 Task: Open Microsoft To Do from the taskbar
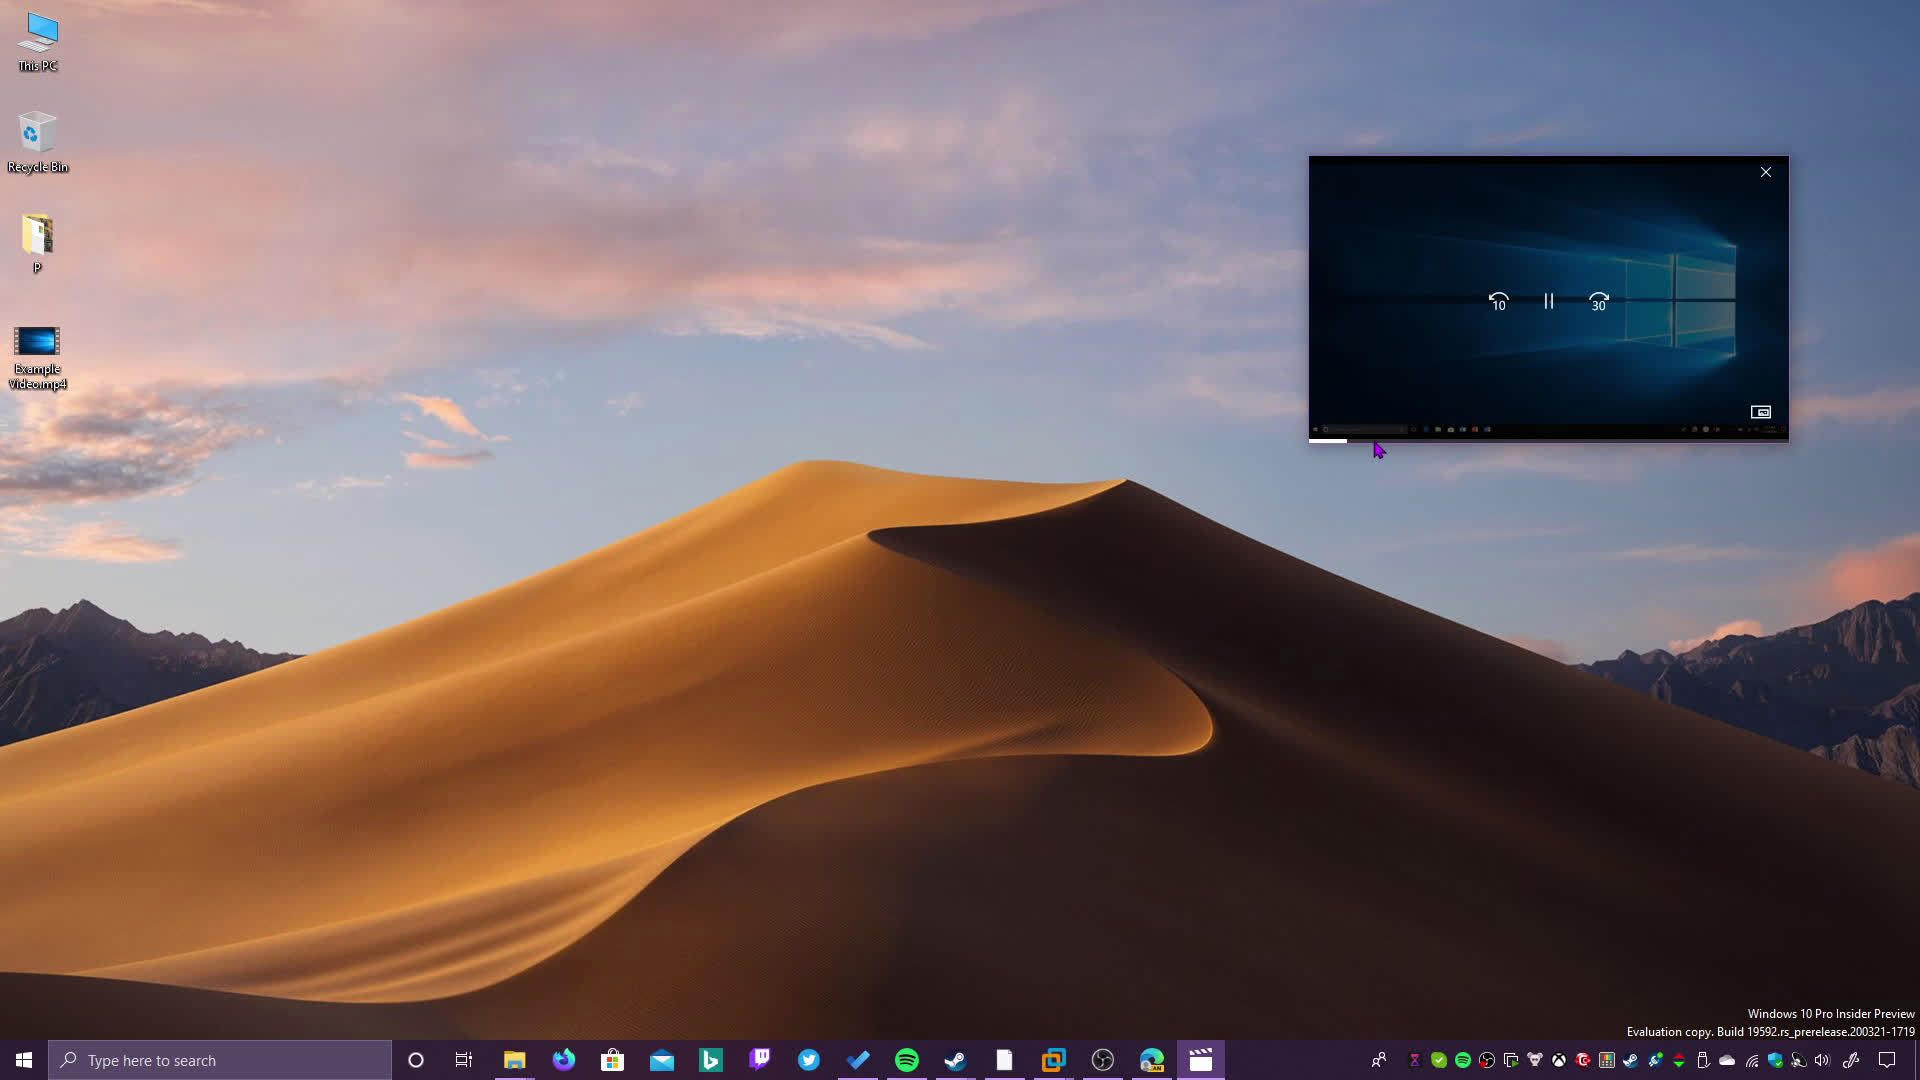click(858, 1059)
